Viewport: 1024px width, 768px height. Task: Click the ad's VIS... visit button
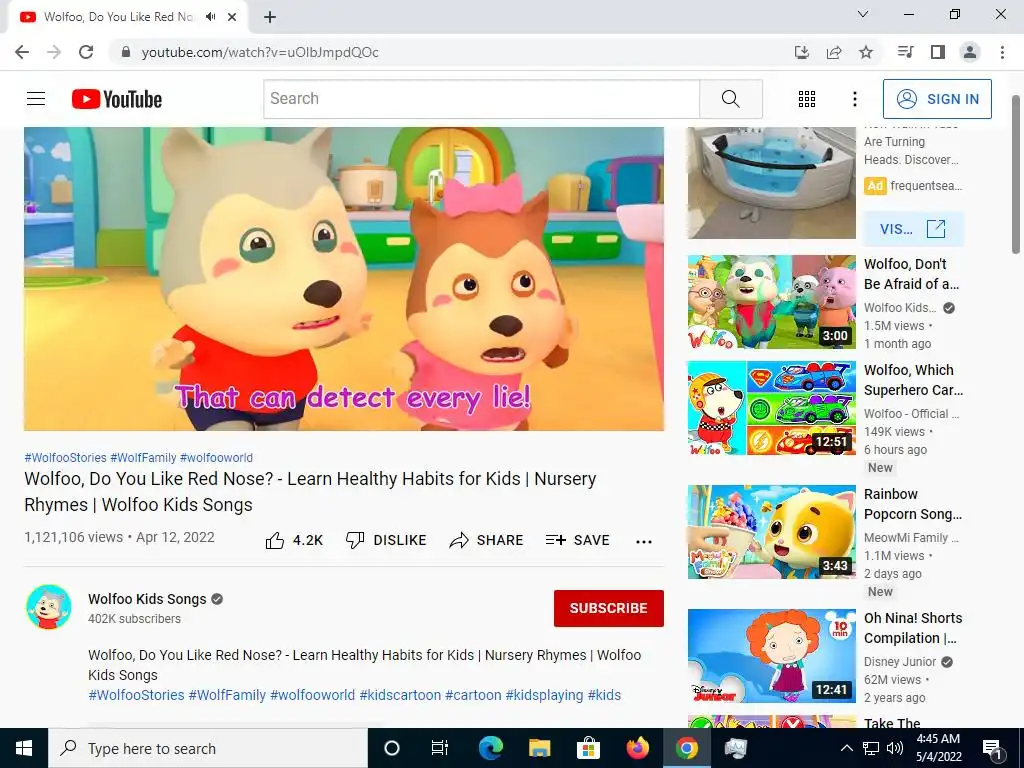pyautogui.click(x=913, y=229)
